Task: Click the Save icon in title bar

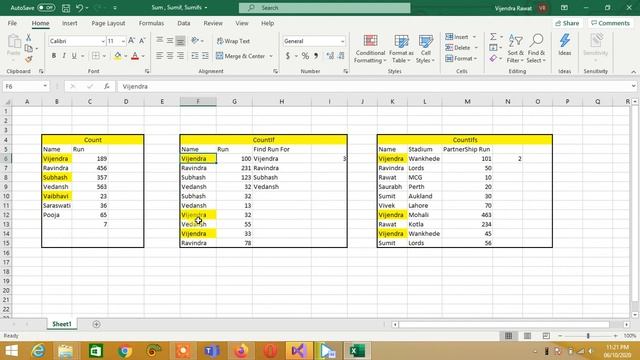Action: point(66,8)
